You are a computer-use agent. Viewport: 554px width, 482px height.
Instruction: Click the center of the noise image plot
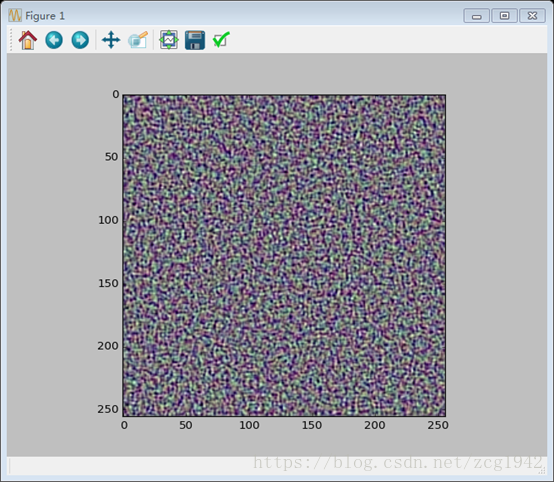coord(284,255)
